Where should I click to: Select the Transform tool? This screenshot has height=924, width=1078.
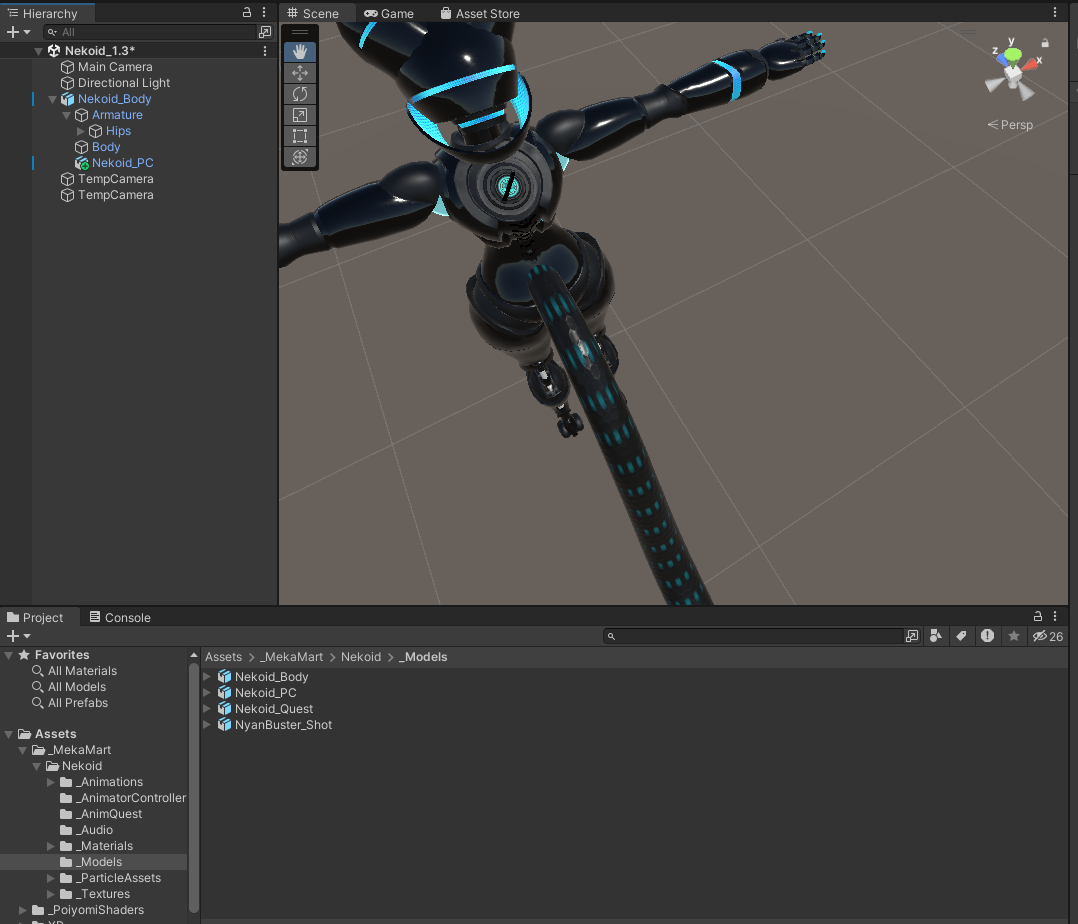click(x=299, y=157)
